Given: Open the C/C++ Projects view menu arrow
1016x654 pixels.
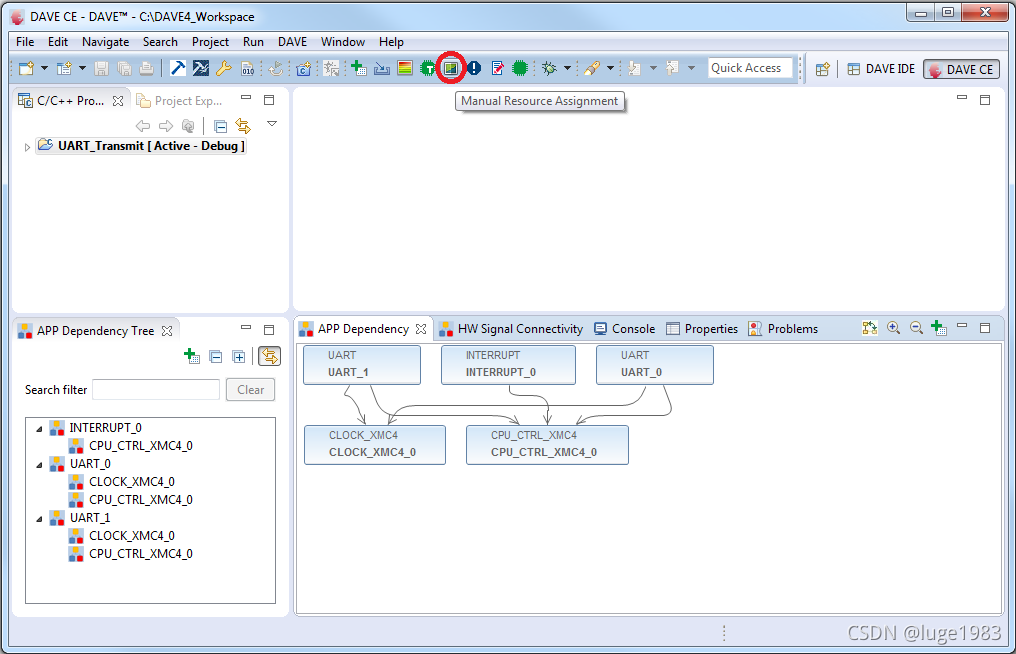Looking at the screenshot, I should pyautogui.click(x=272, y=123).
